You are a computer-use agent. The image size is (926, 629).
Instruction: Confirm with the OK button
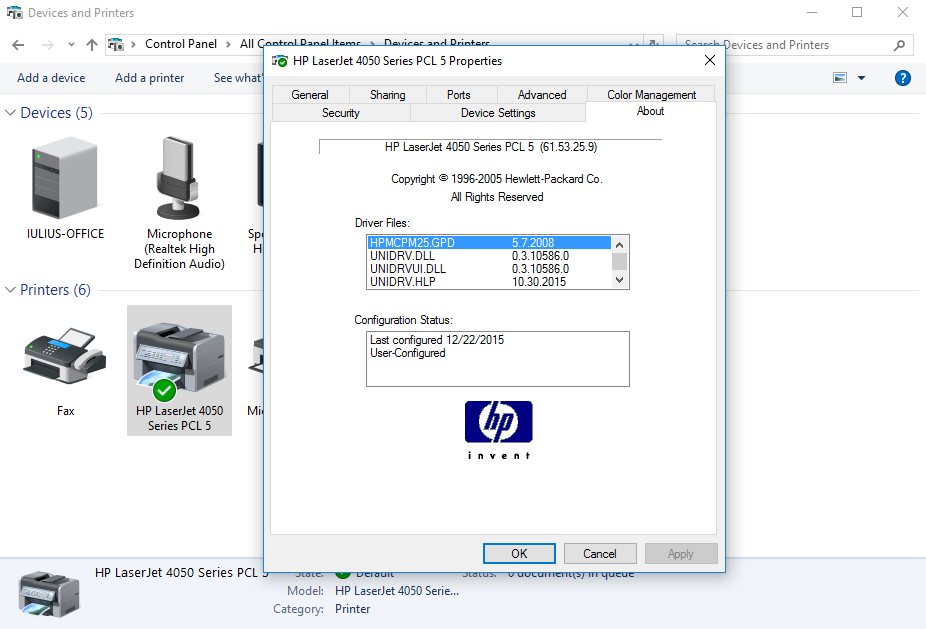click(519, 553)
